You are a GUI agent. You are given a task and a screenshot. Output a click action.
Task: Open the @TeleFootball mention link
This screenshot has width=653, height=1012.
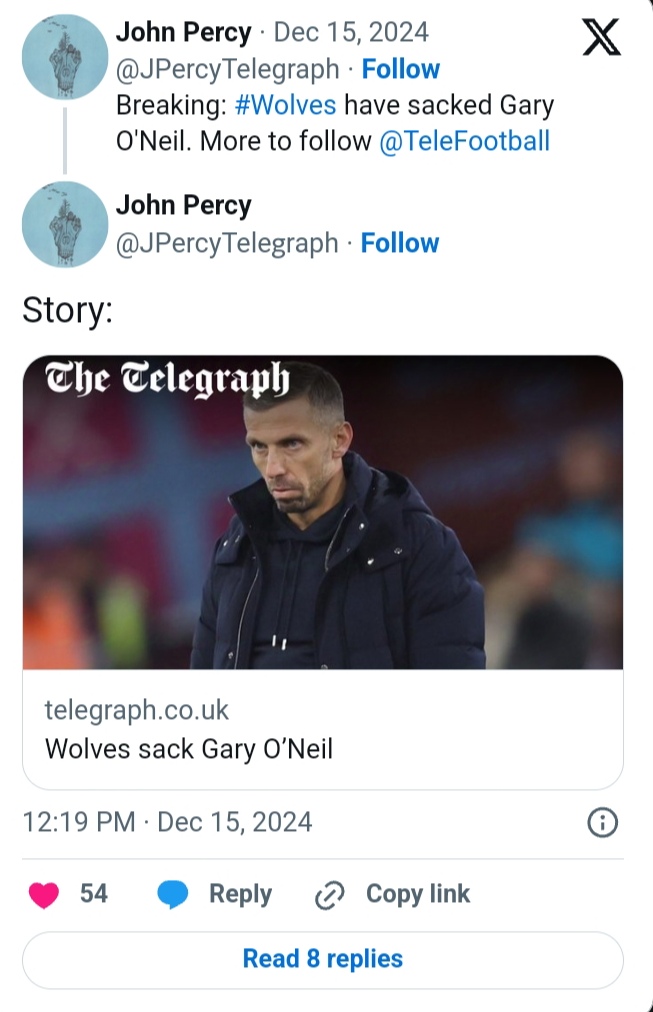(x=464, y=141)
